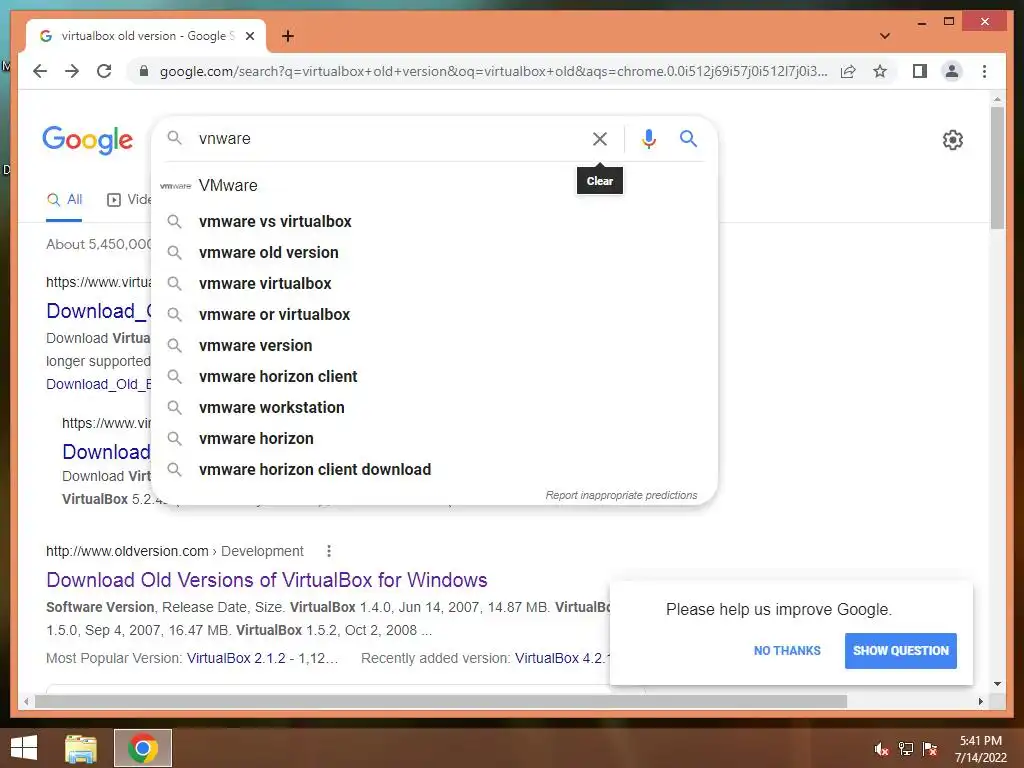
Task: Bookmark this page with the star icon
Action: pyautogui.click(x=880, y=71)
